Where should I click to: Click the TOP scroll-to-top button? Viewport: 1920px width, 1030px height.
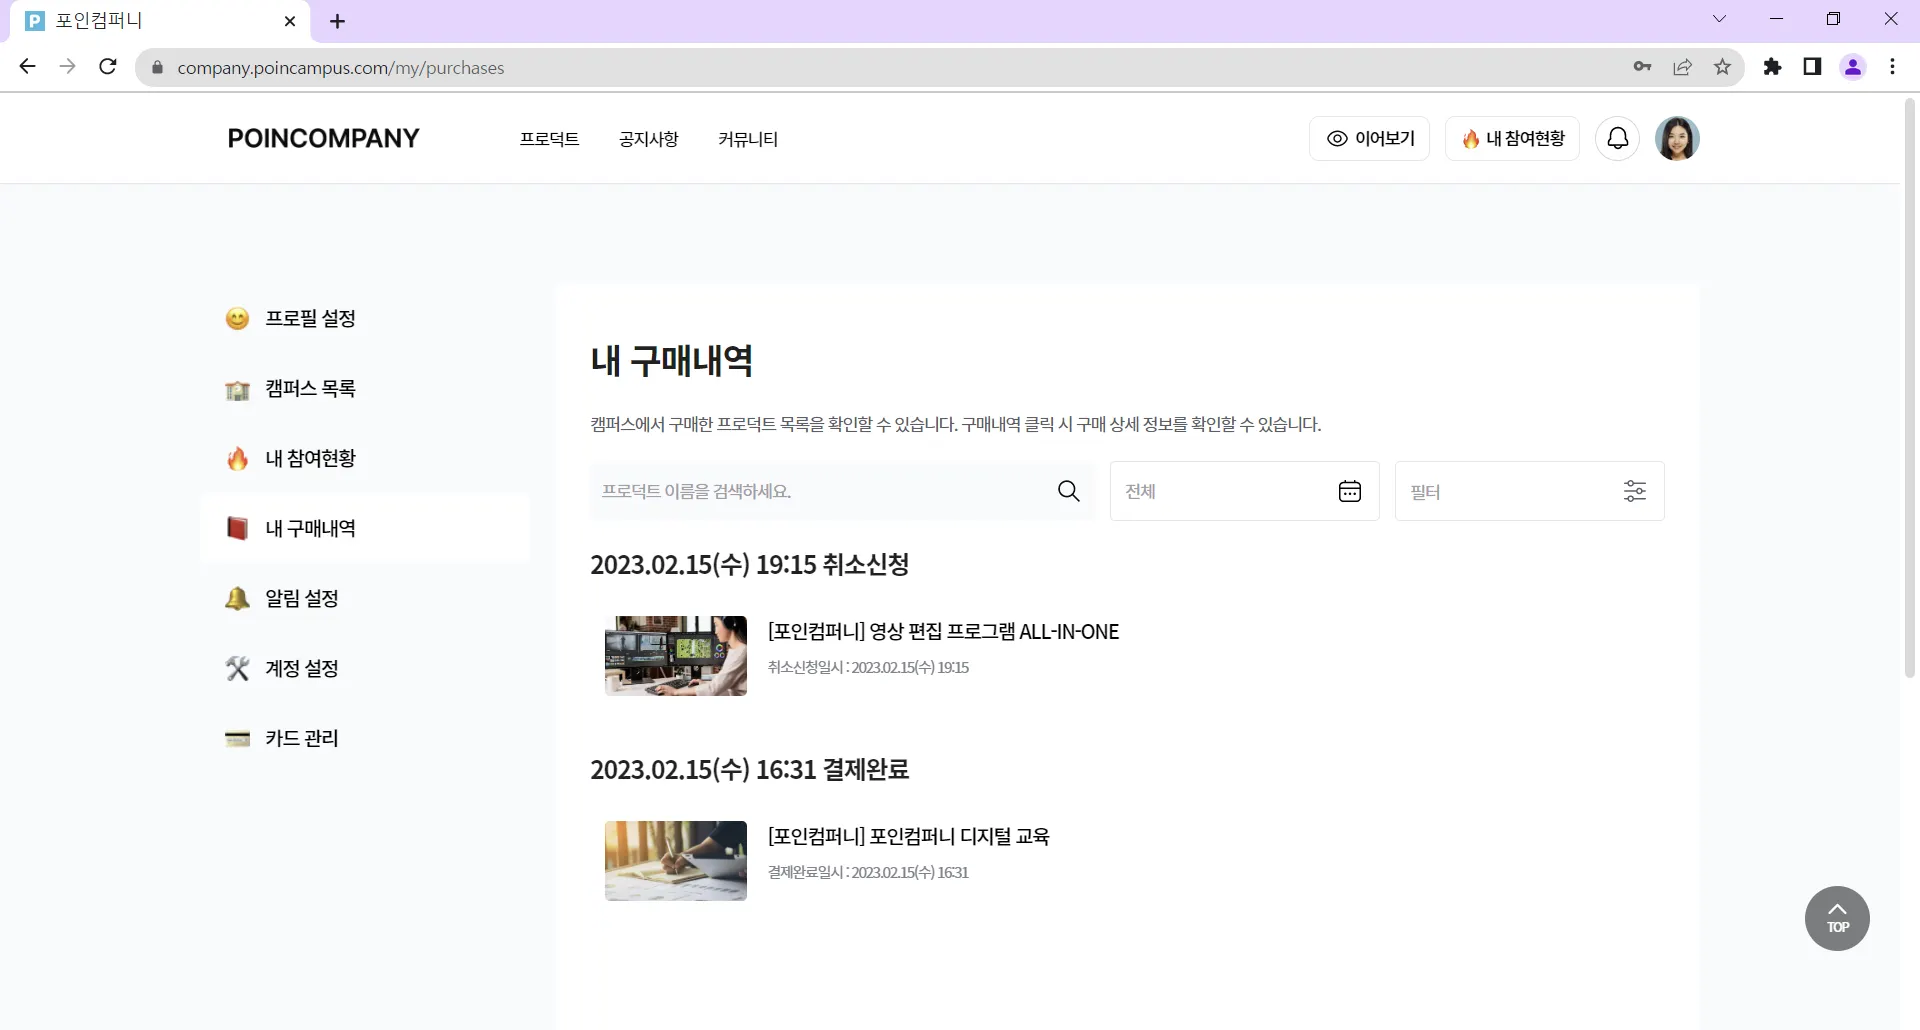click(1837, 918)
